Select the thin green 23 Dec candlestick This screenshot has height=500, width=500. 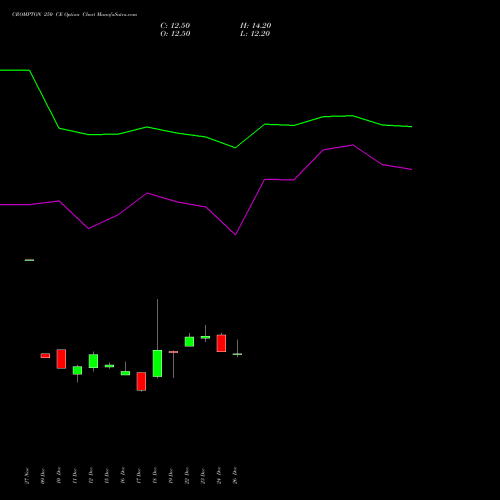coord(205,333)
